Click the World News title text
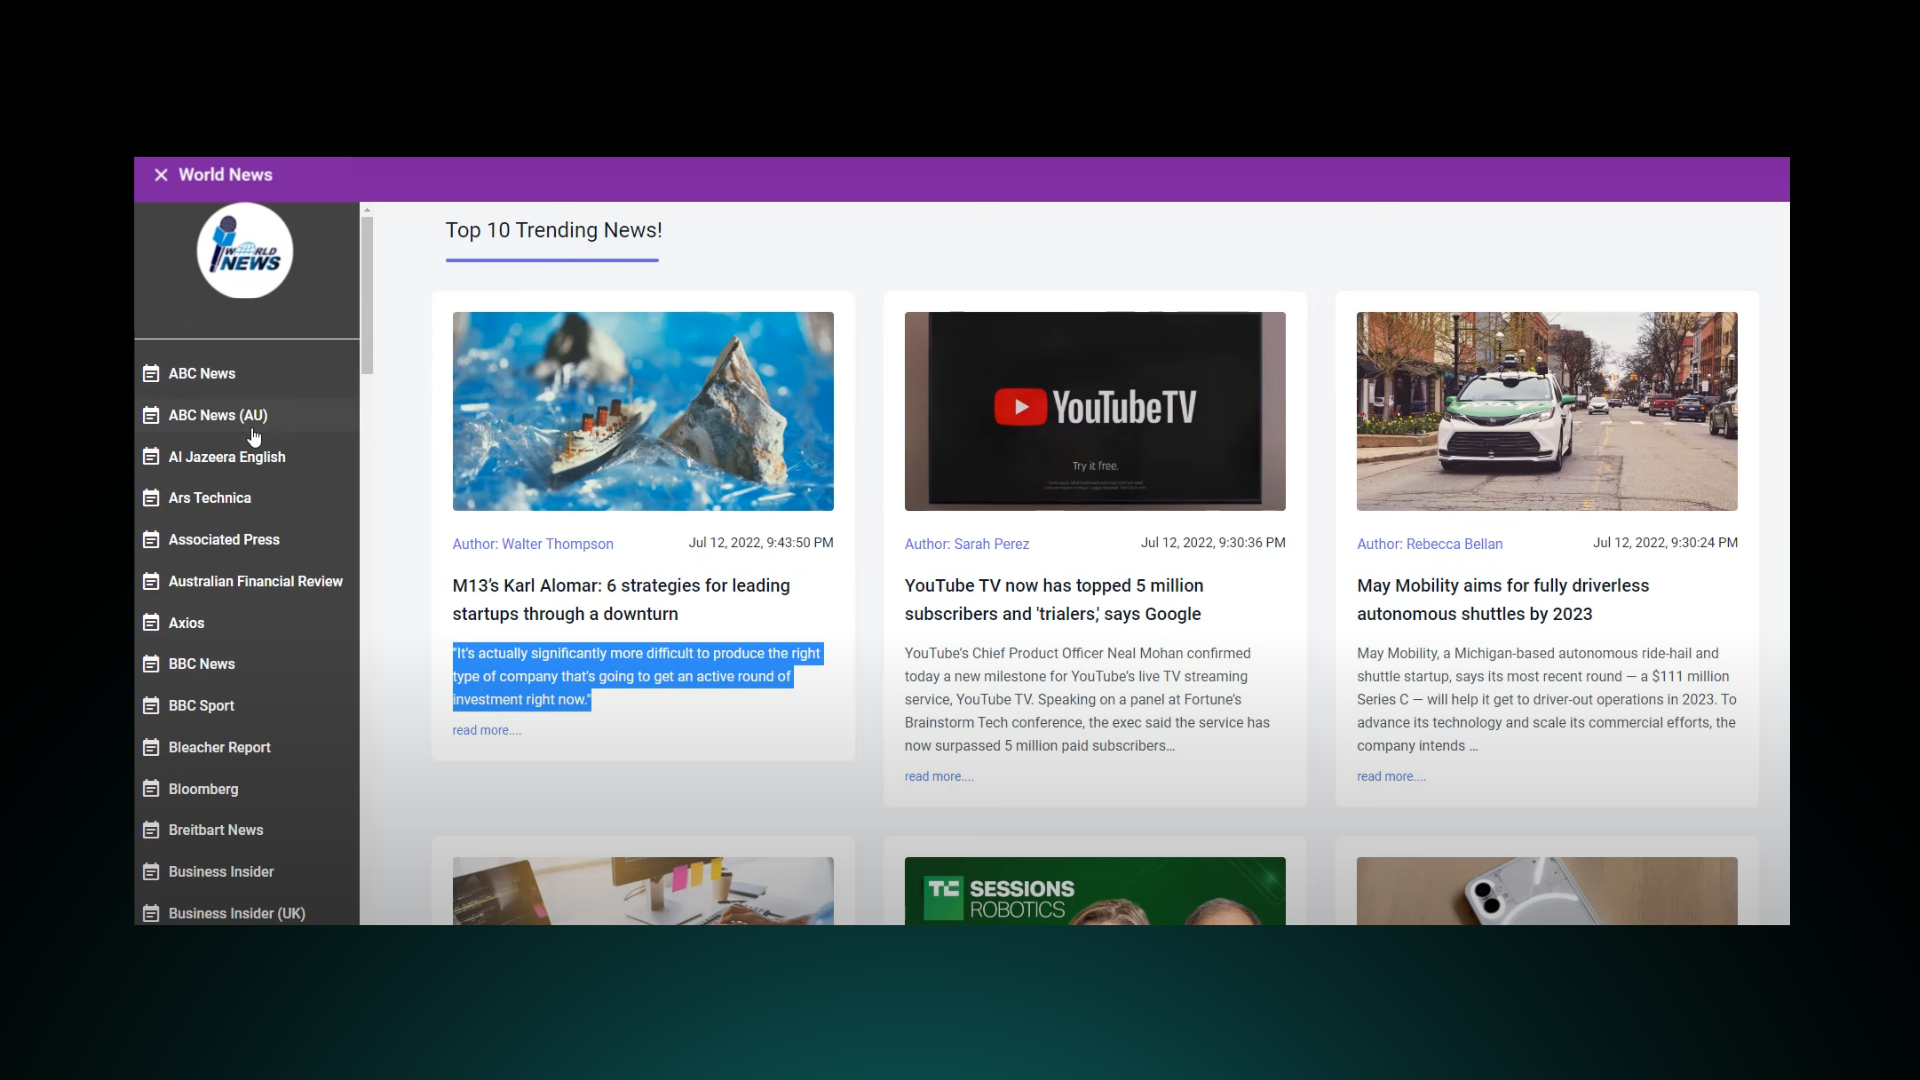Screen dimensions: 1920x1080 pyautogui.click(x=225, y=175)
